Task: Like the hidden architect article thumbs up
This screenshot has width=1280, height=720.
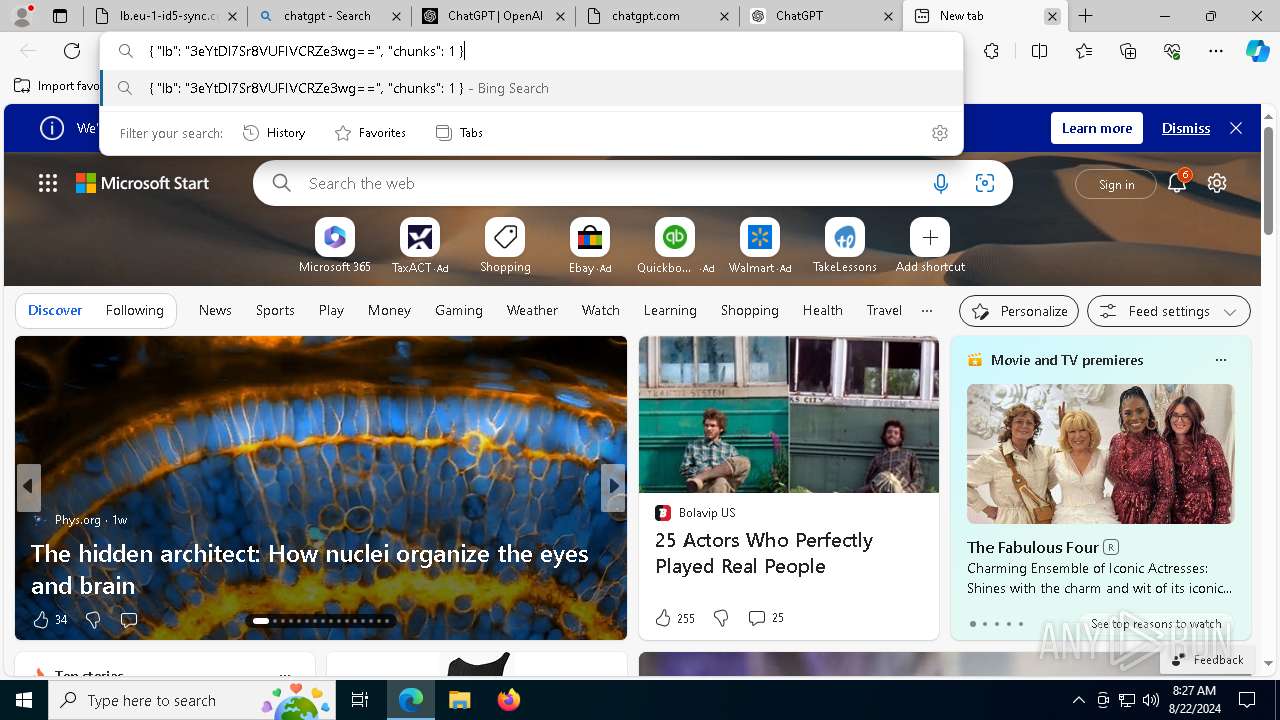Action: point(41,620)
